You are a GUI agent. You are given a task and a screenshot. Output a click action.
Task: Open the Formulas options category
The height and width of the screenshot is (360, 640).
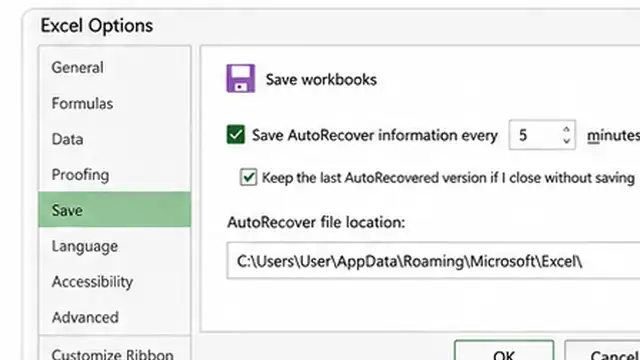pos(114,103)
